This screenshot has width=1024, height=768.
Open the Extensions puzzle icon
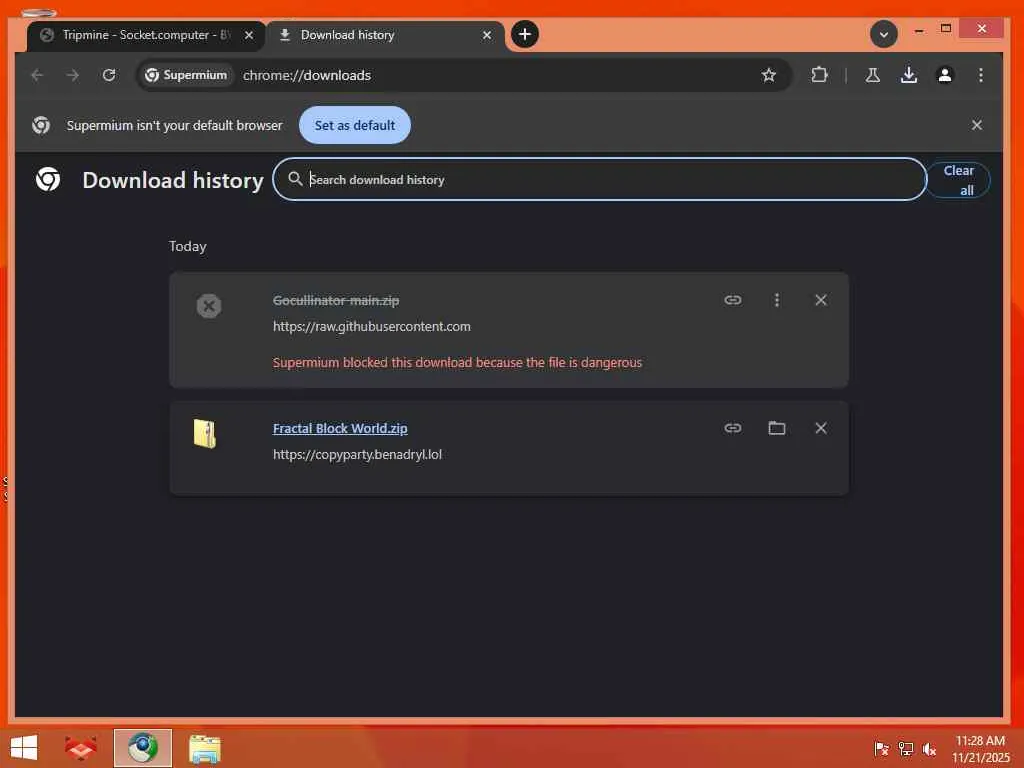pyautogui.click(x=819, y=75)
